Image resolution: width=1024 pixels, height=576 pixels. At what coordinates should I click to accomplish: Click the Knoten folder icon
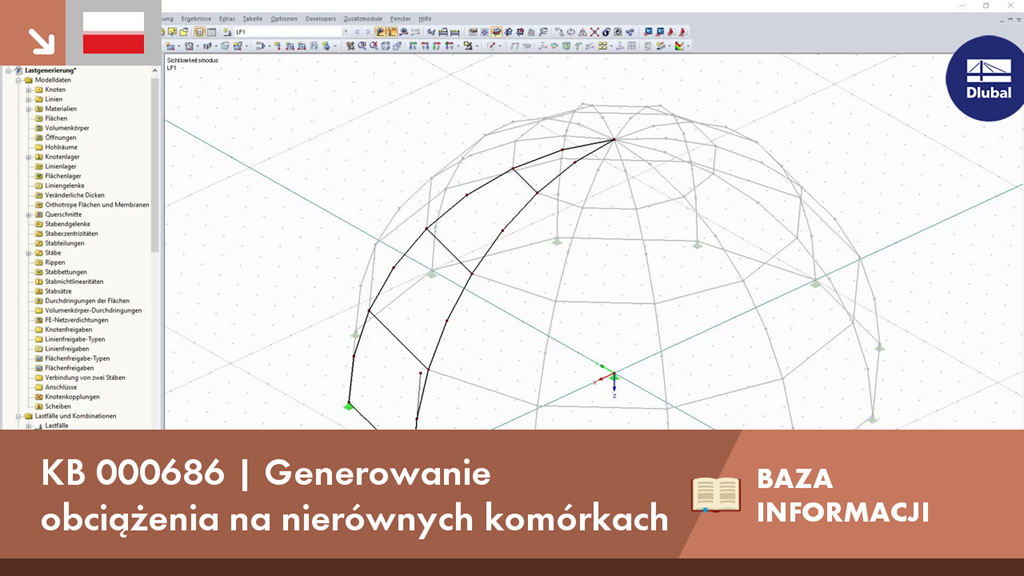pos(39,89)
